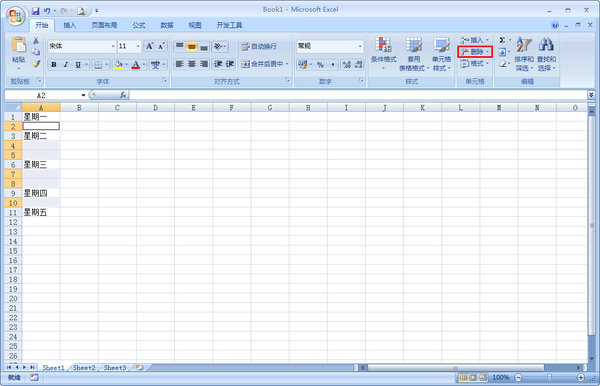Toggle center horizontal alignment

tap(192, 64)
